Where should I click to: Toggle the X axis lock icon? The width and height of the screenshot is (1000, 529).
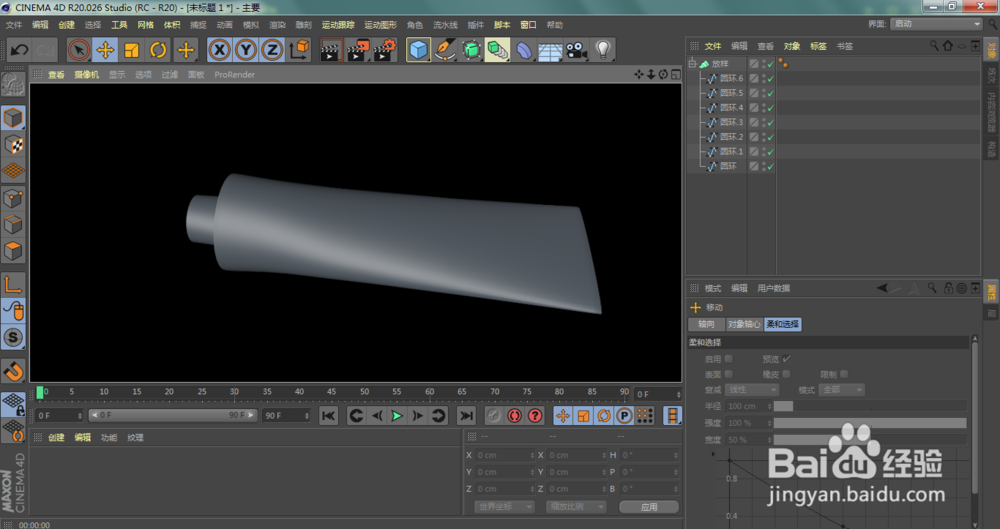[x=219, y=50]
